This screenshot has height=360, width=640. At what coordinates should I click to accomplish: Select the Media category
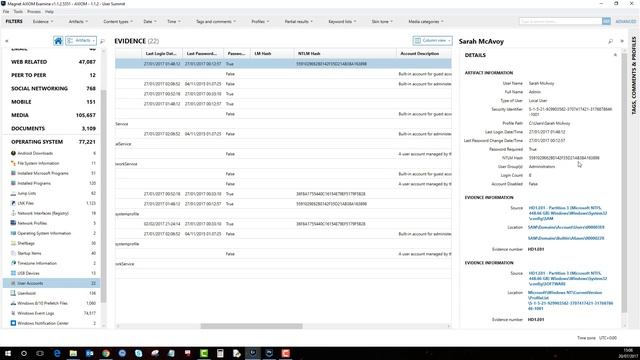click(53, 115)
